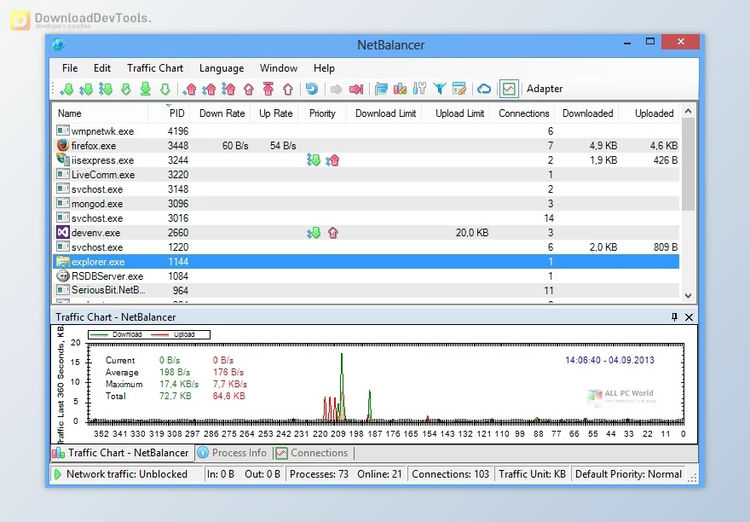Click the gray right arrow toolbar icon
The height and width of the screenshot is (522, 750).
[336, 89]
